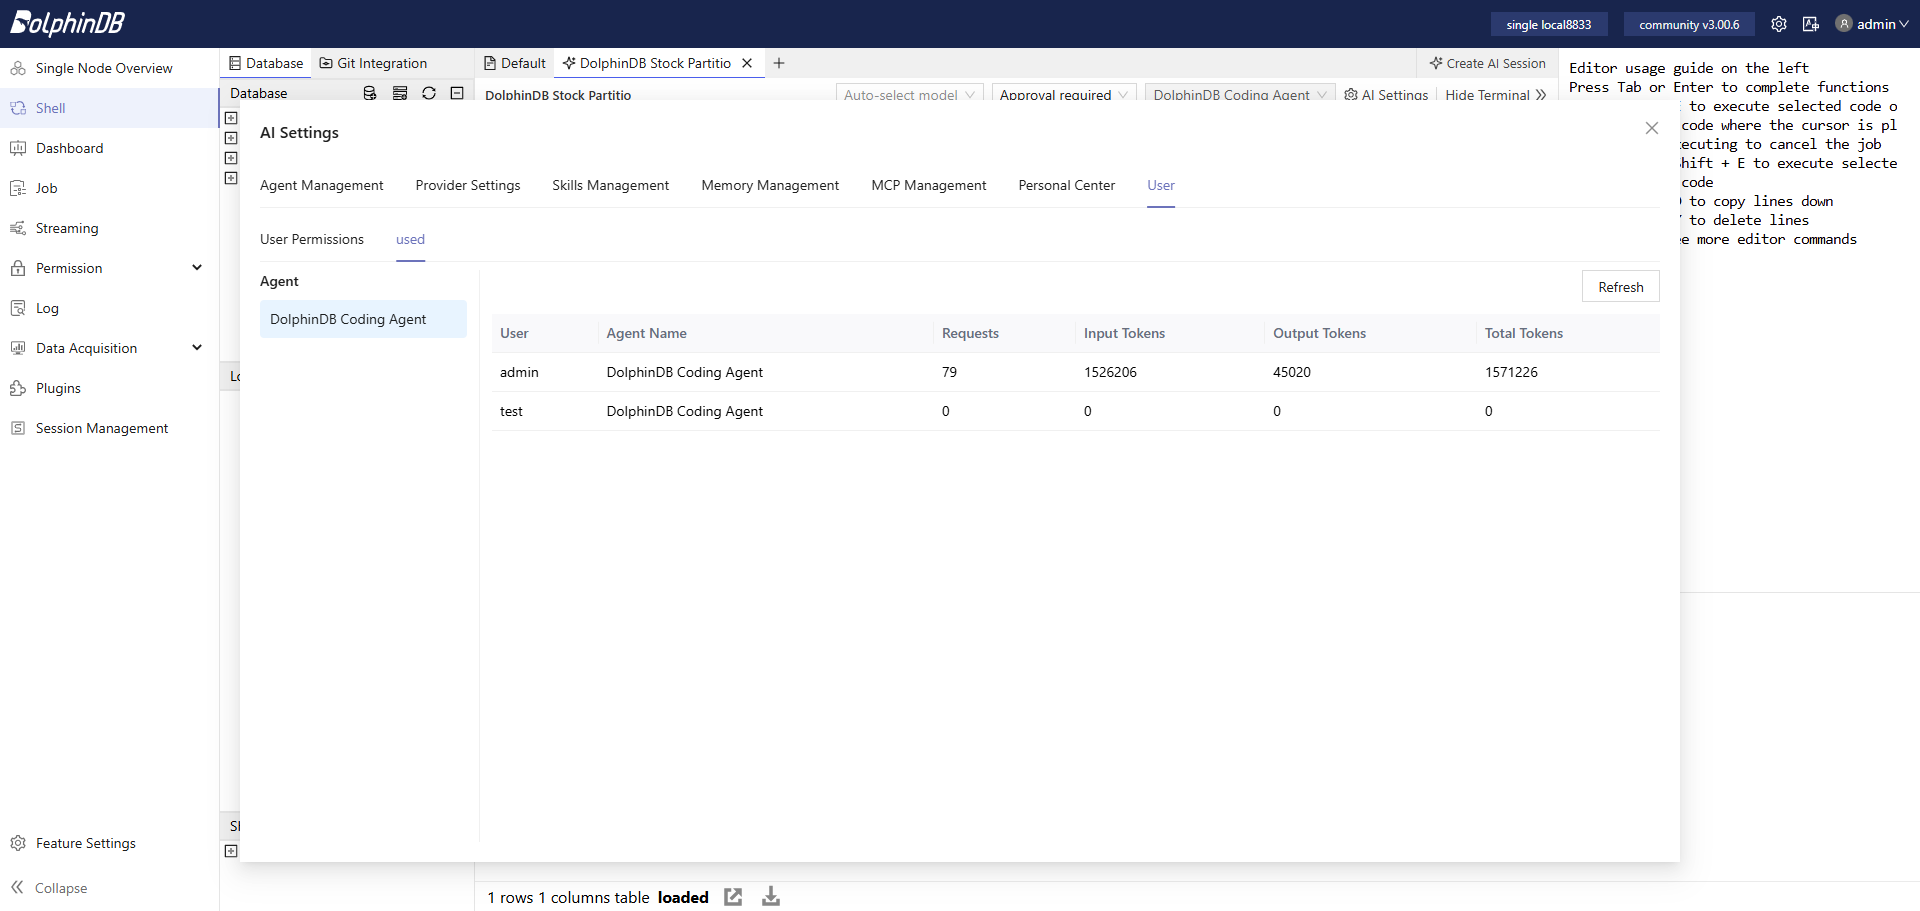Image resolution: width=1920 pixels, height=911 pixels.
Task: Open Plugins from the sidebar
Action: [x=109, y=388]
